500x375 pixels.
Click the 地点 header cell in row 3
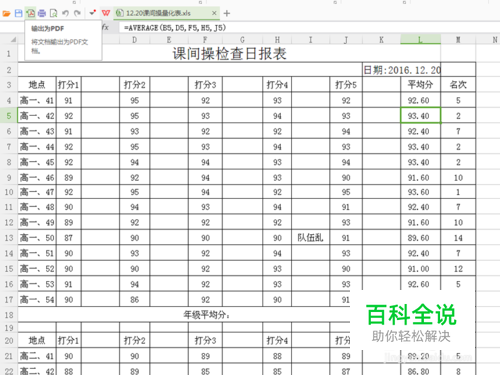click(37, 85)
